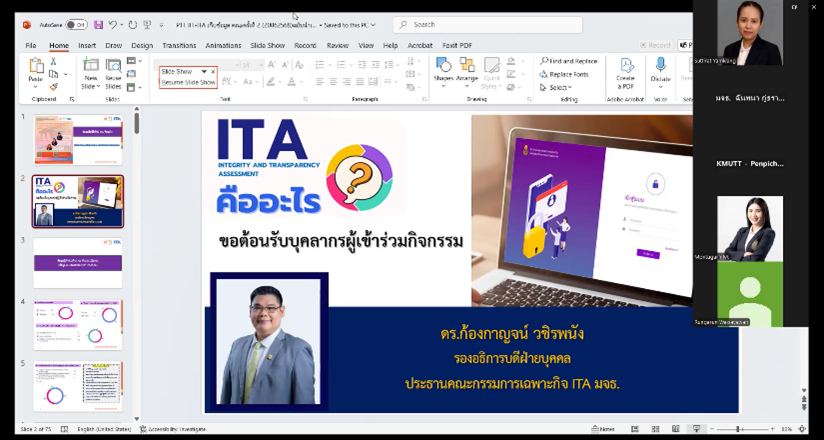This screenshot has height=440, width=824.
Task: Open the Foxit PDF tab
Action: click(457, 46)
